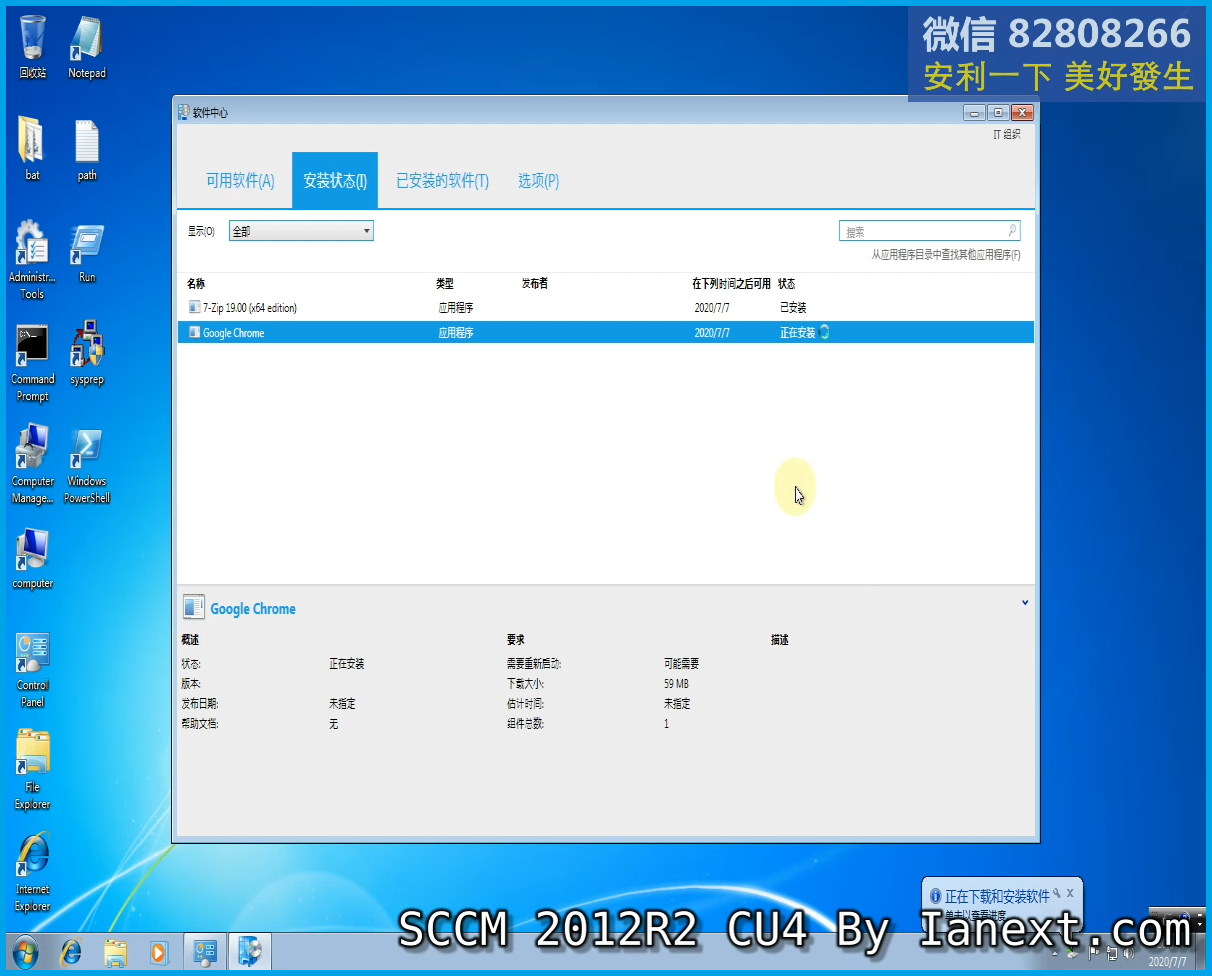
Task: Select the bat folder on the desktop
Action: click(x=32, y=149)
